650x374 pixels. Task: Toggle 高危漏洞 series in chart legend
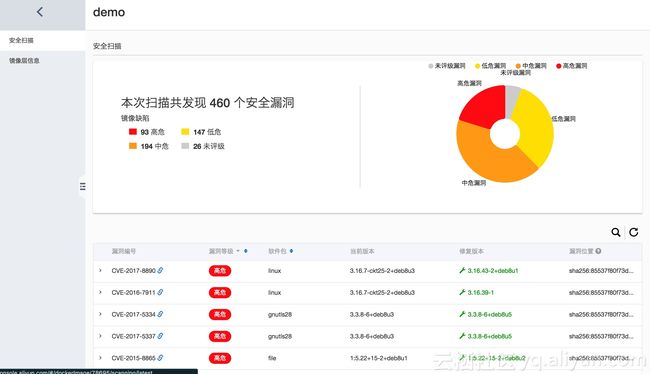tap(572, 66)
